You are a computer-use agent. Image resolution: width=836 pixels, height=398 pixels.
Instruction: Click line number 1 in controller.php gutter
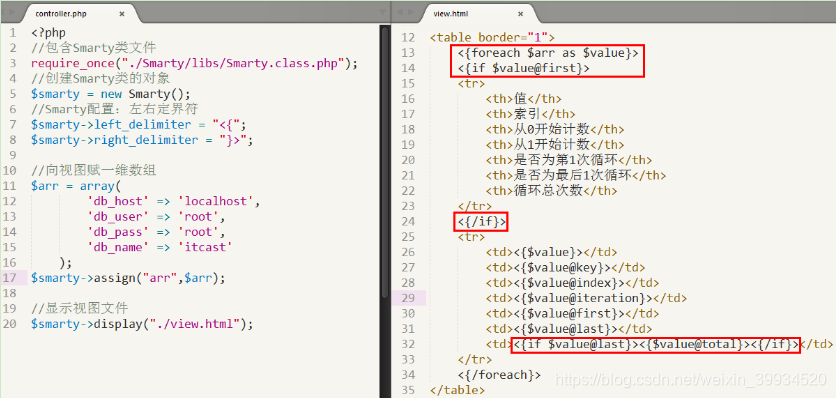[13, 33]
